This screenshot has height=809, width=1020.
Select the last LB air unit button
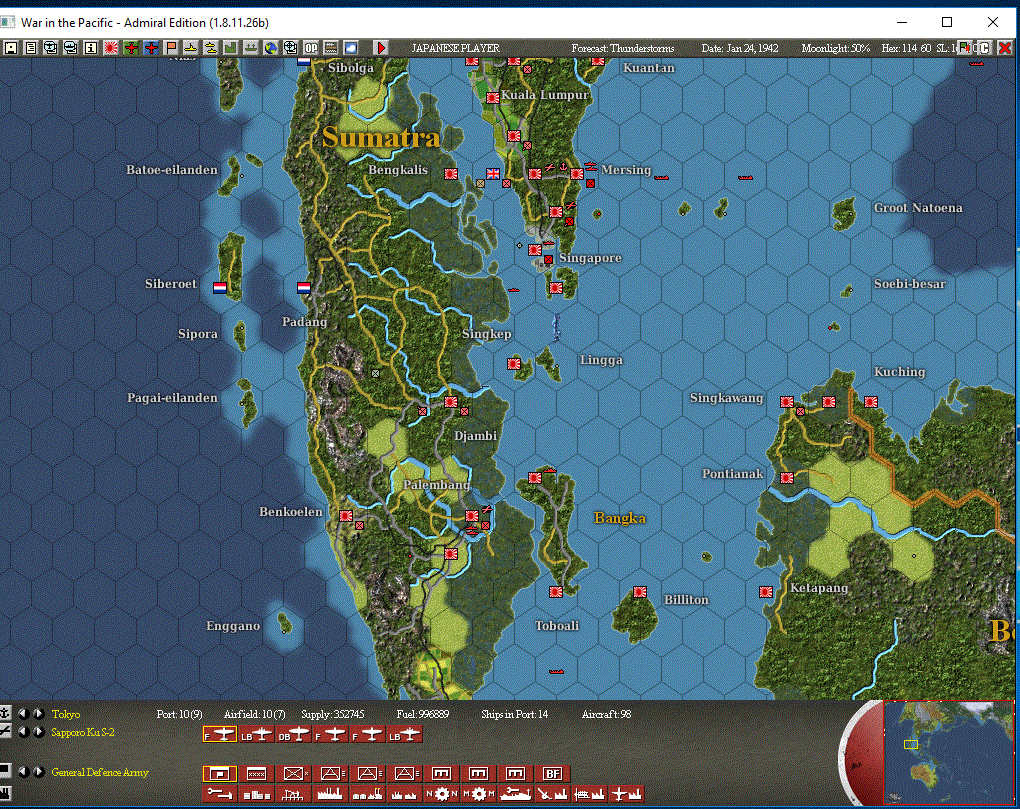coord(405,735)
